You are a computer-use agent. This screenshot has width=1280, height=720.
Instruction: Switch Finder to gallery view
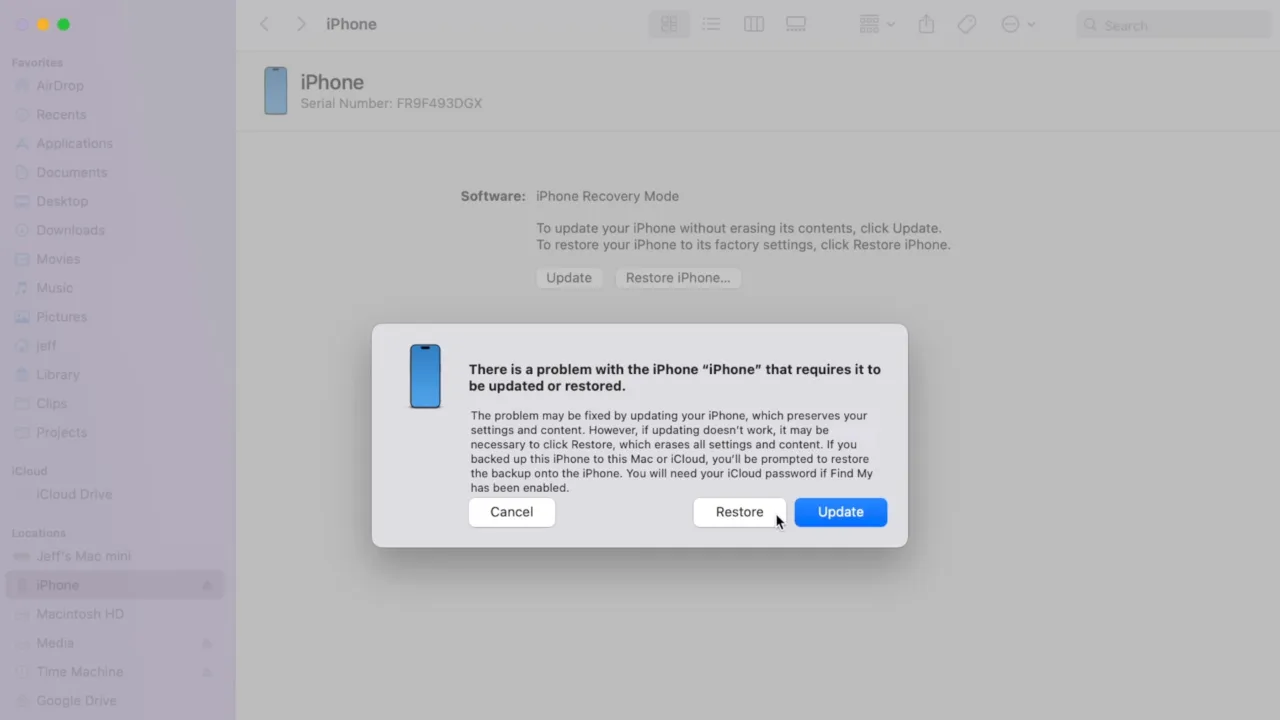(795, 24)
